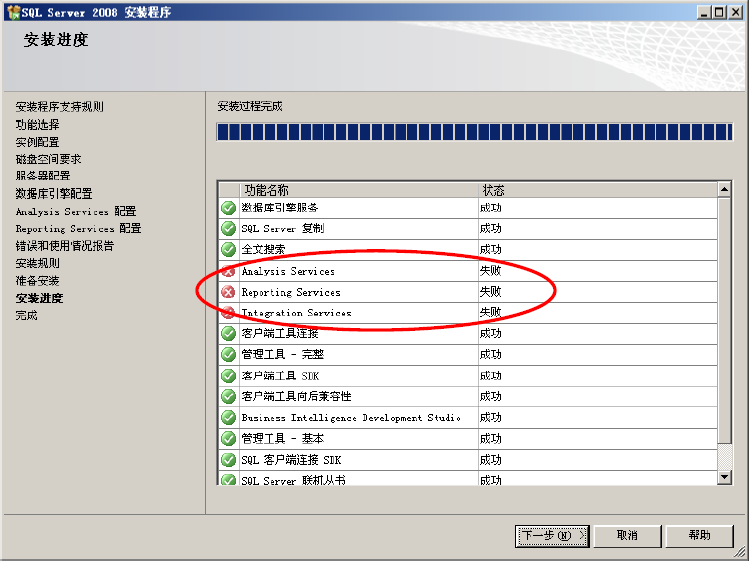Open help with the 帮助 button

pyautogui.click(x=699, y=536)
